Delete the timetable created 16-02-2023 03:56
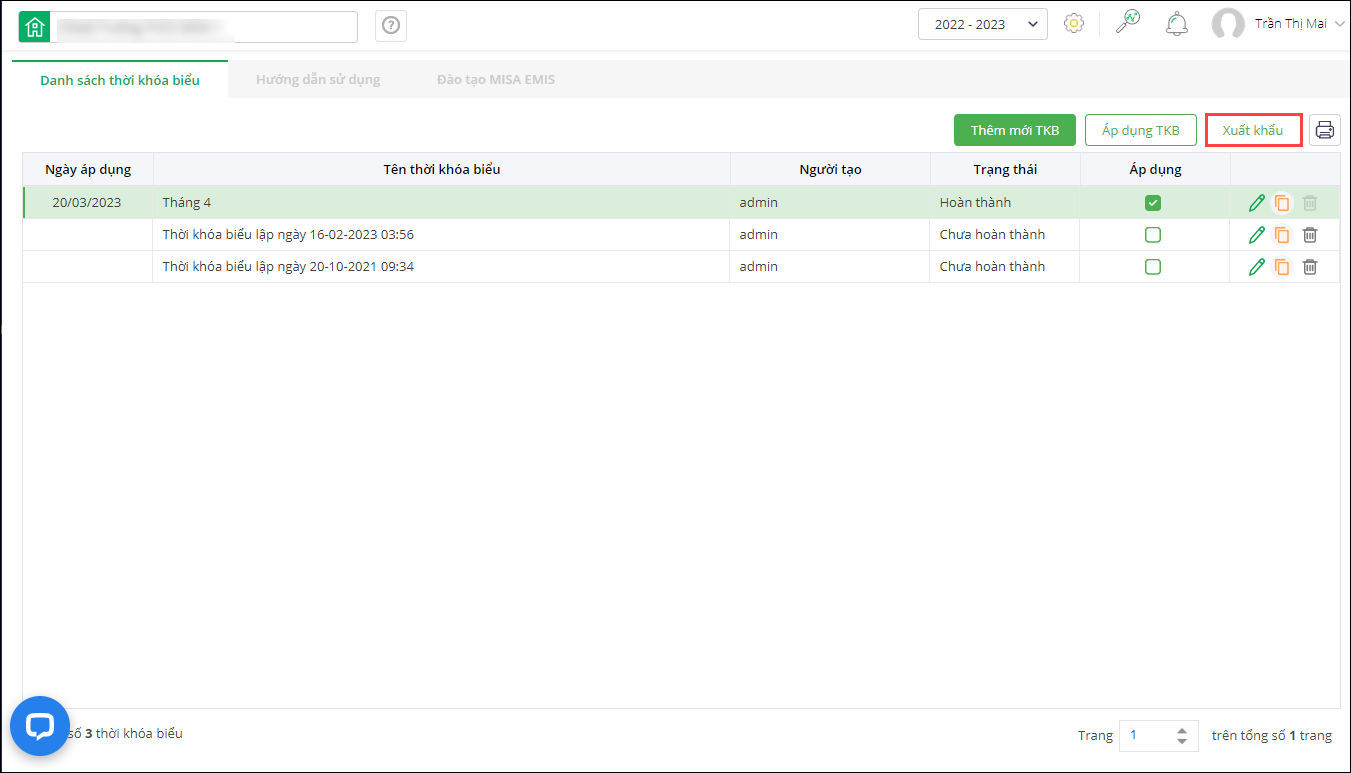 [x=1310, y=235]
